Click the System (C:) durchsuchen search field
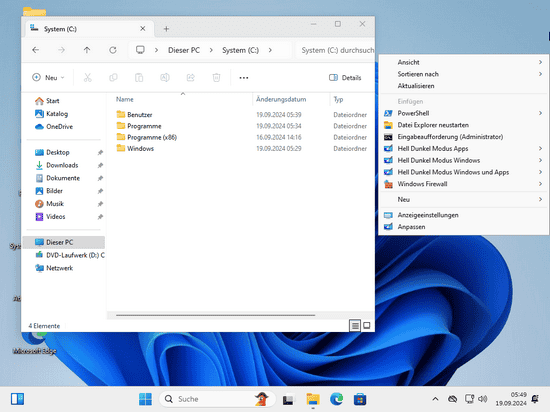The width and height of the screenshot is (550, 412). point(335,50)
